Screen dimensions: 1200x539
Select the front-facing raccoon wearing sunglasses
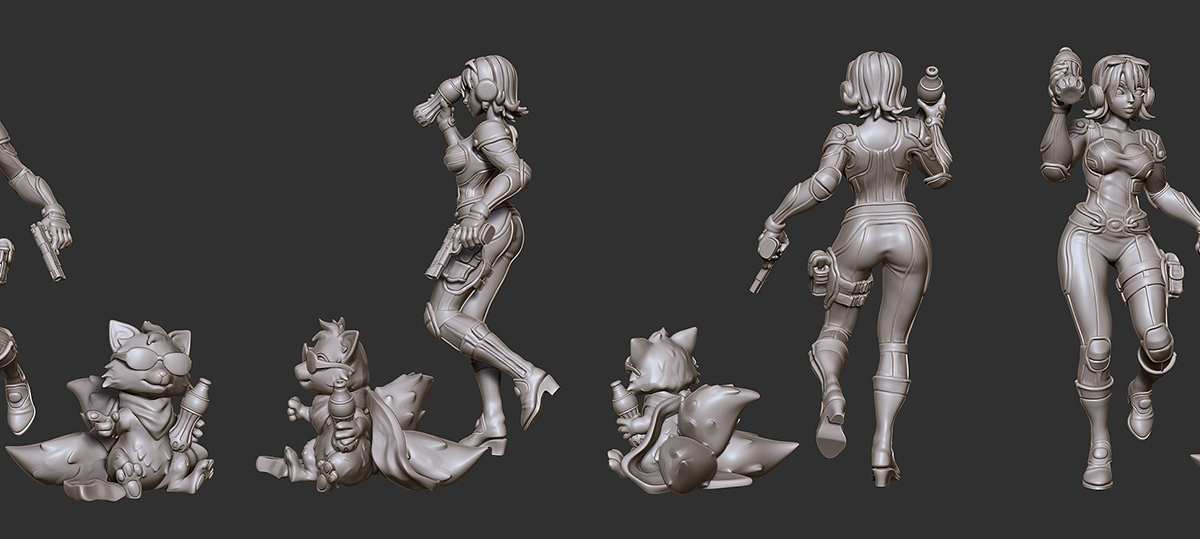[110, 411]
